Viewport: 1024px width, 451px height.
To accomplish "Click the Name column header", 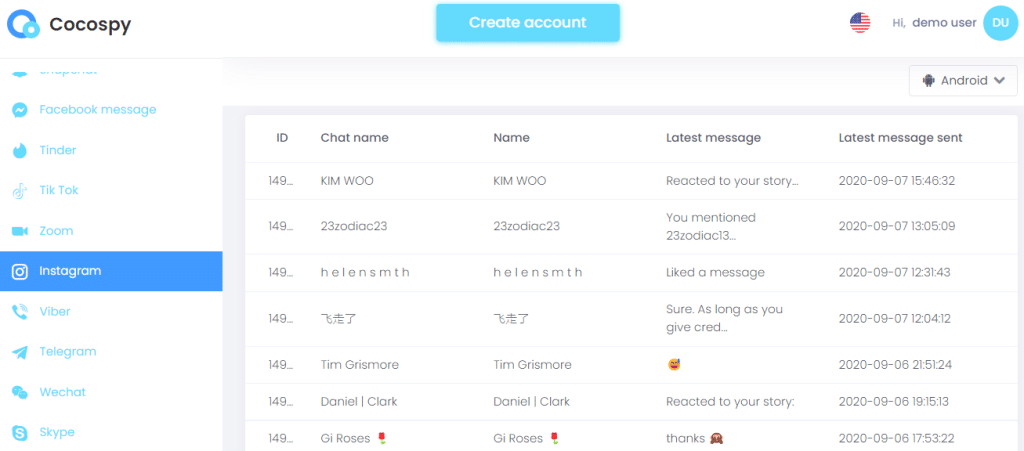I will click(x=511, y=138).
